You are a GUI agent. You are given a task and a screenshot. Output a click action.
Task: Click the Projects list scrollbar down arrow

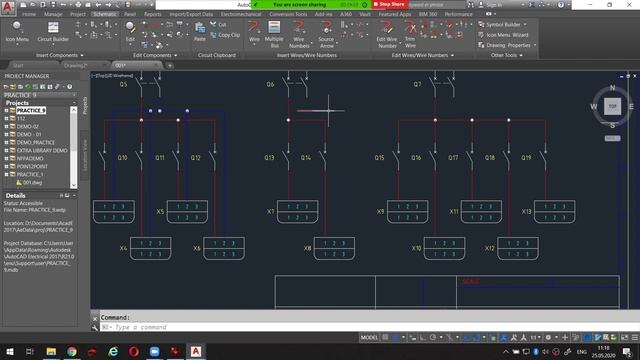(x=73, y=185)
